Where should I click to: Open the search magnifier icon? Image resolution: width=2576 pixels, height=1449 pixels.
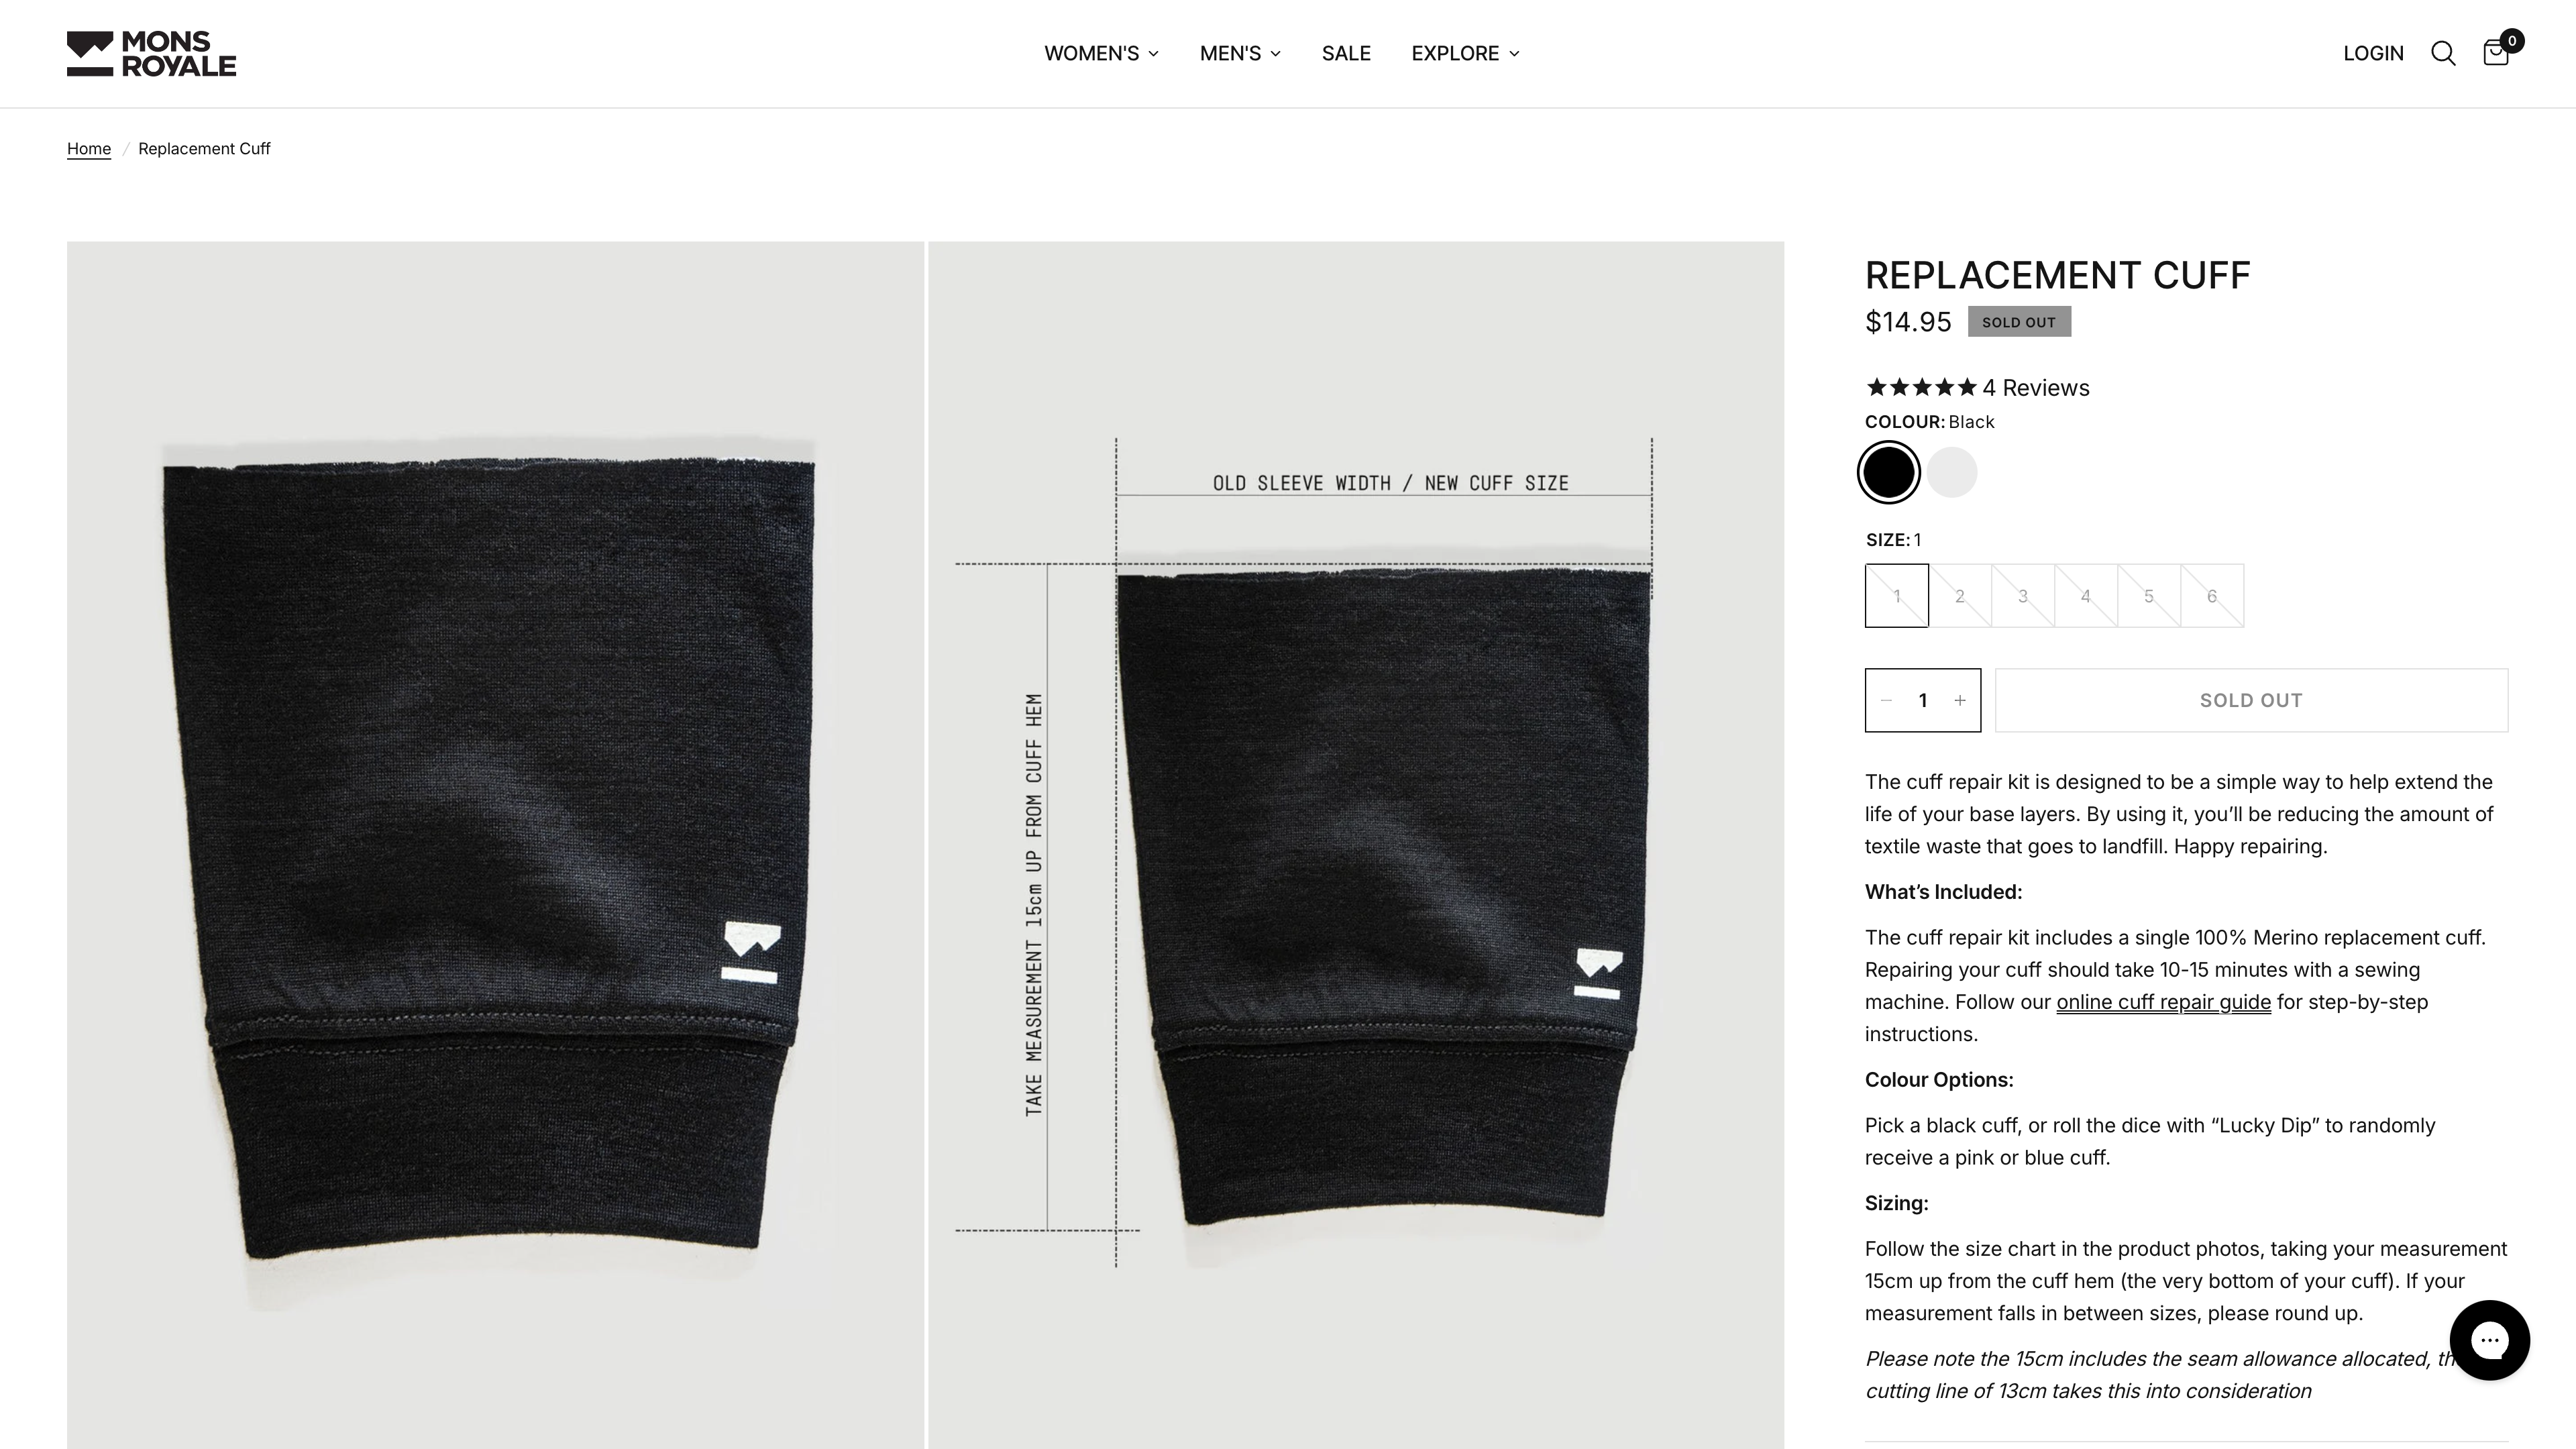[x=2443, y=53]
